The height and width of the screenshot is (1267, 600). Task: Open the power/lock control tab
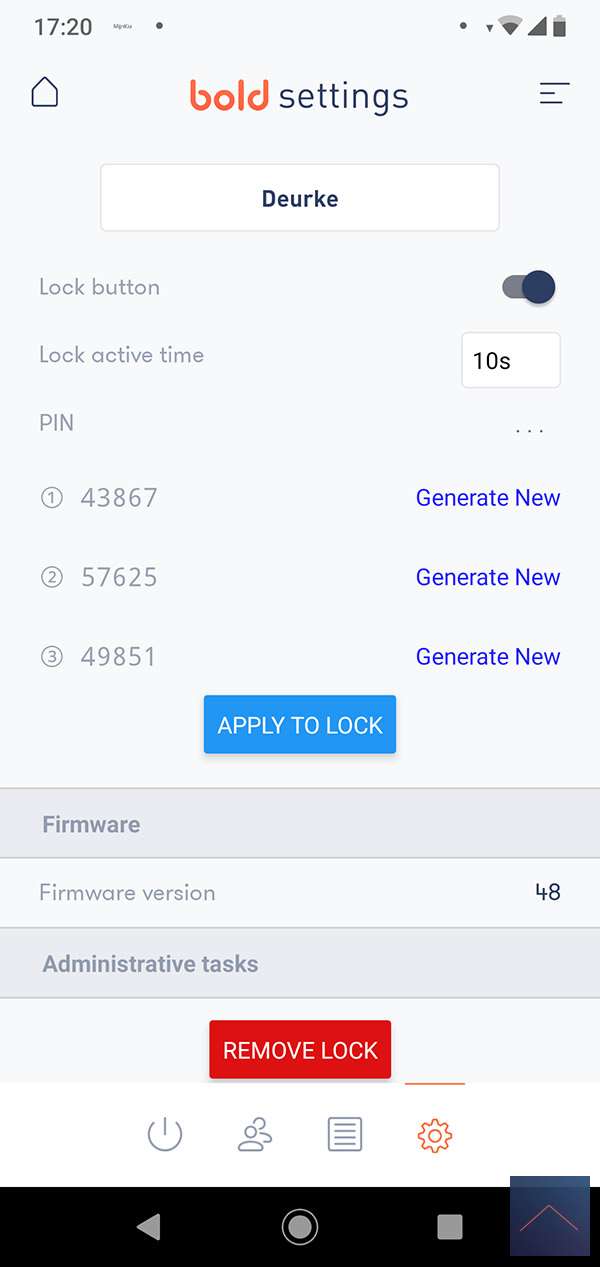[x=165, y=1135]
